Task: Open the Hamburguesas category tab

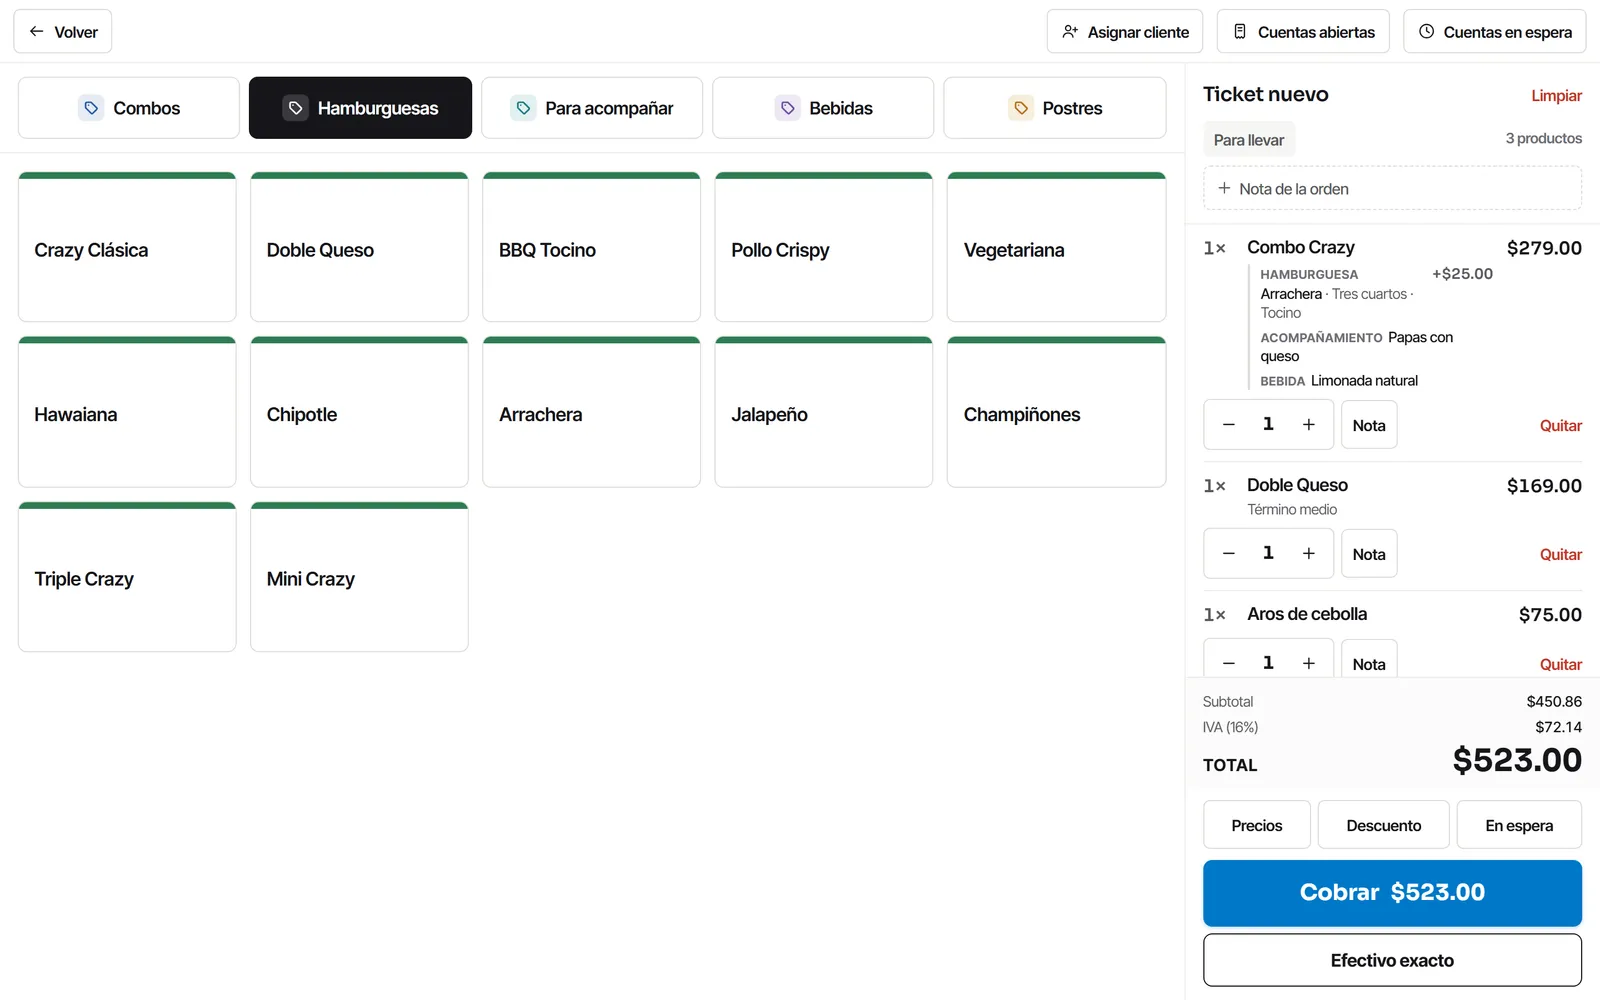Action: pyautogui.click(x=360, y=108)
